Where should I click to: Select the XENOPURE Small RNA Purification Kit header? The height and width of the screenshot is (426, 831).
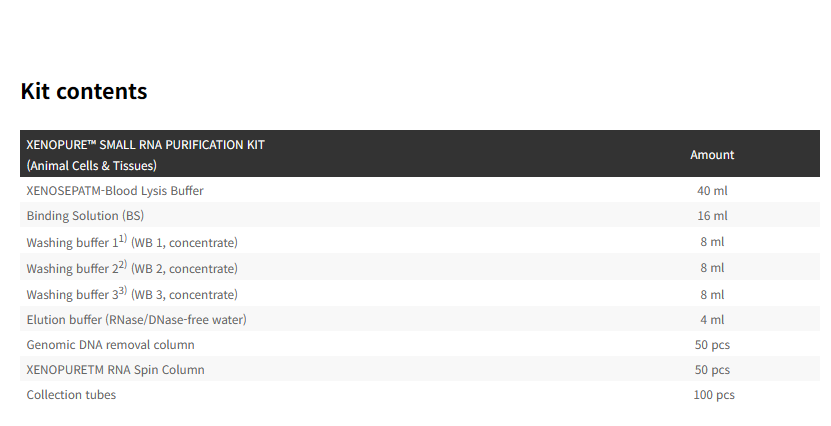tap(145, 145)
